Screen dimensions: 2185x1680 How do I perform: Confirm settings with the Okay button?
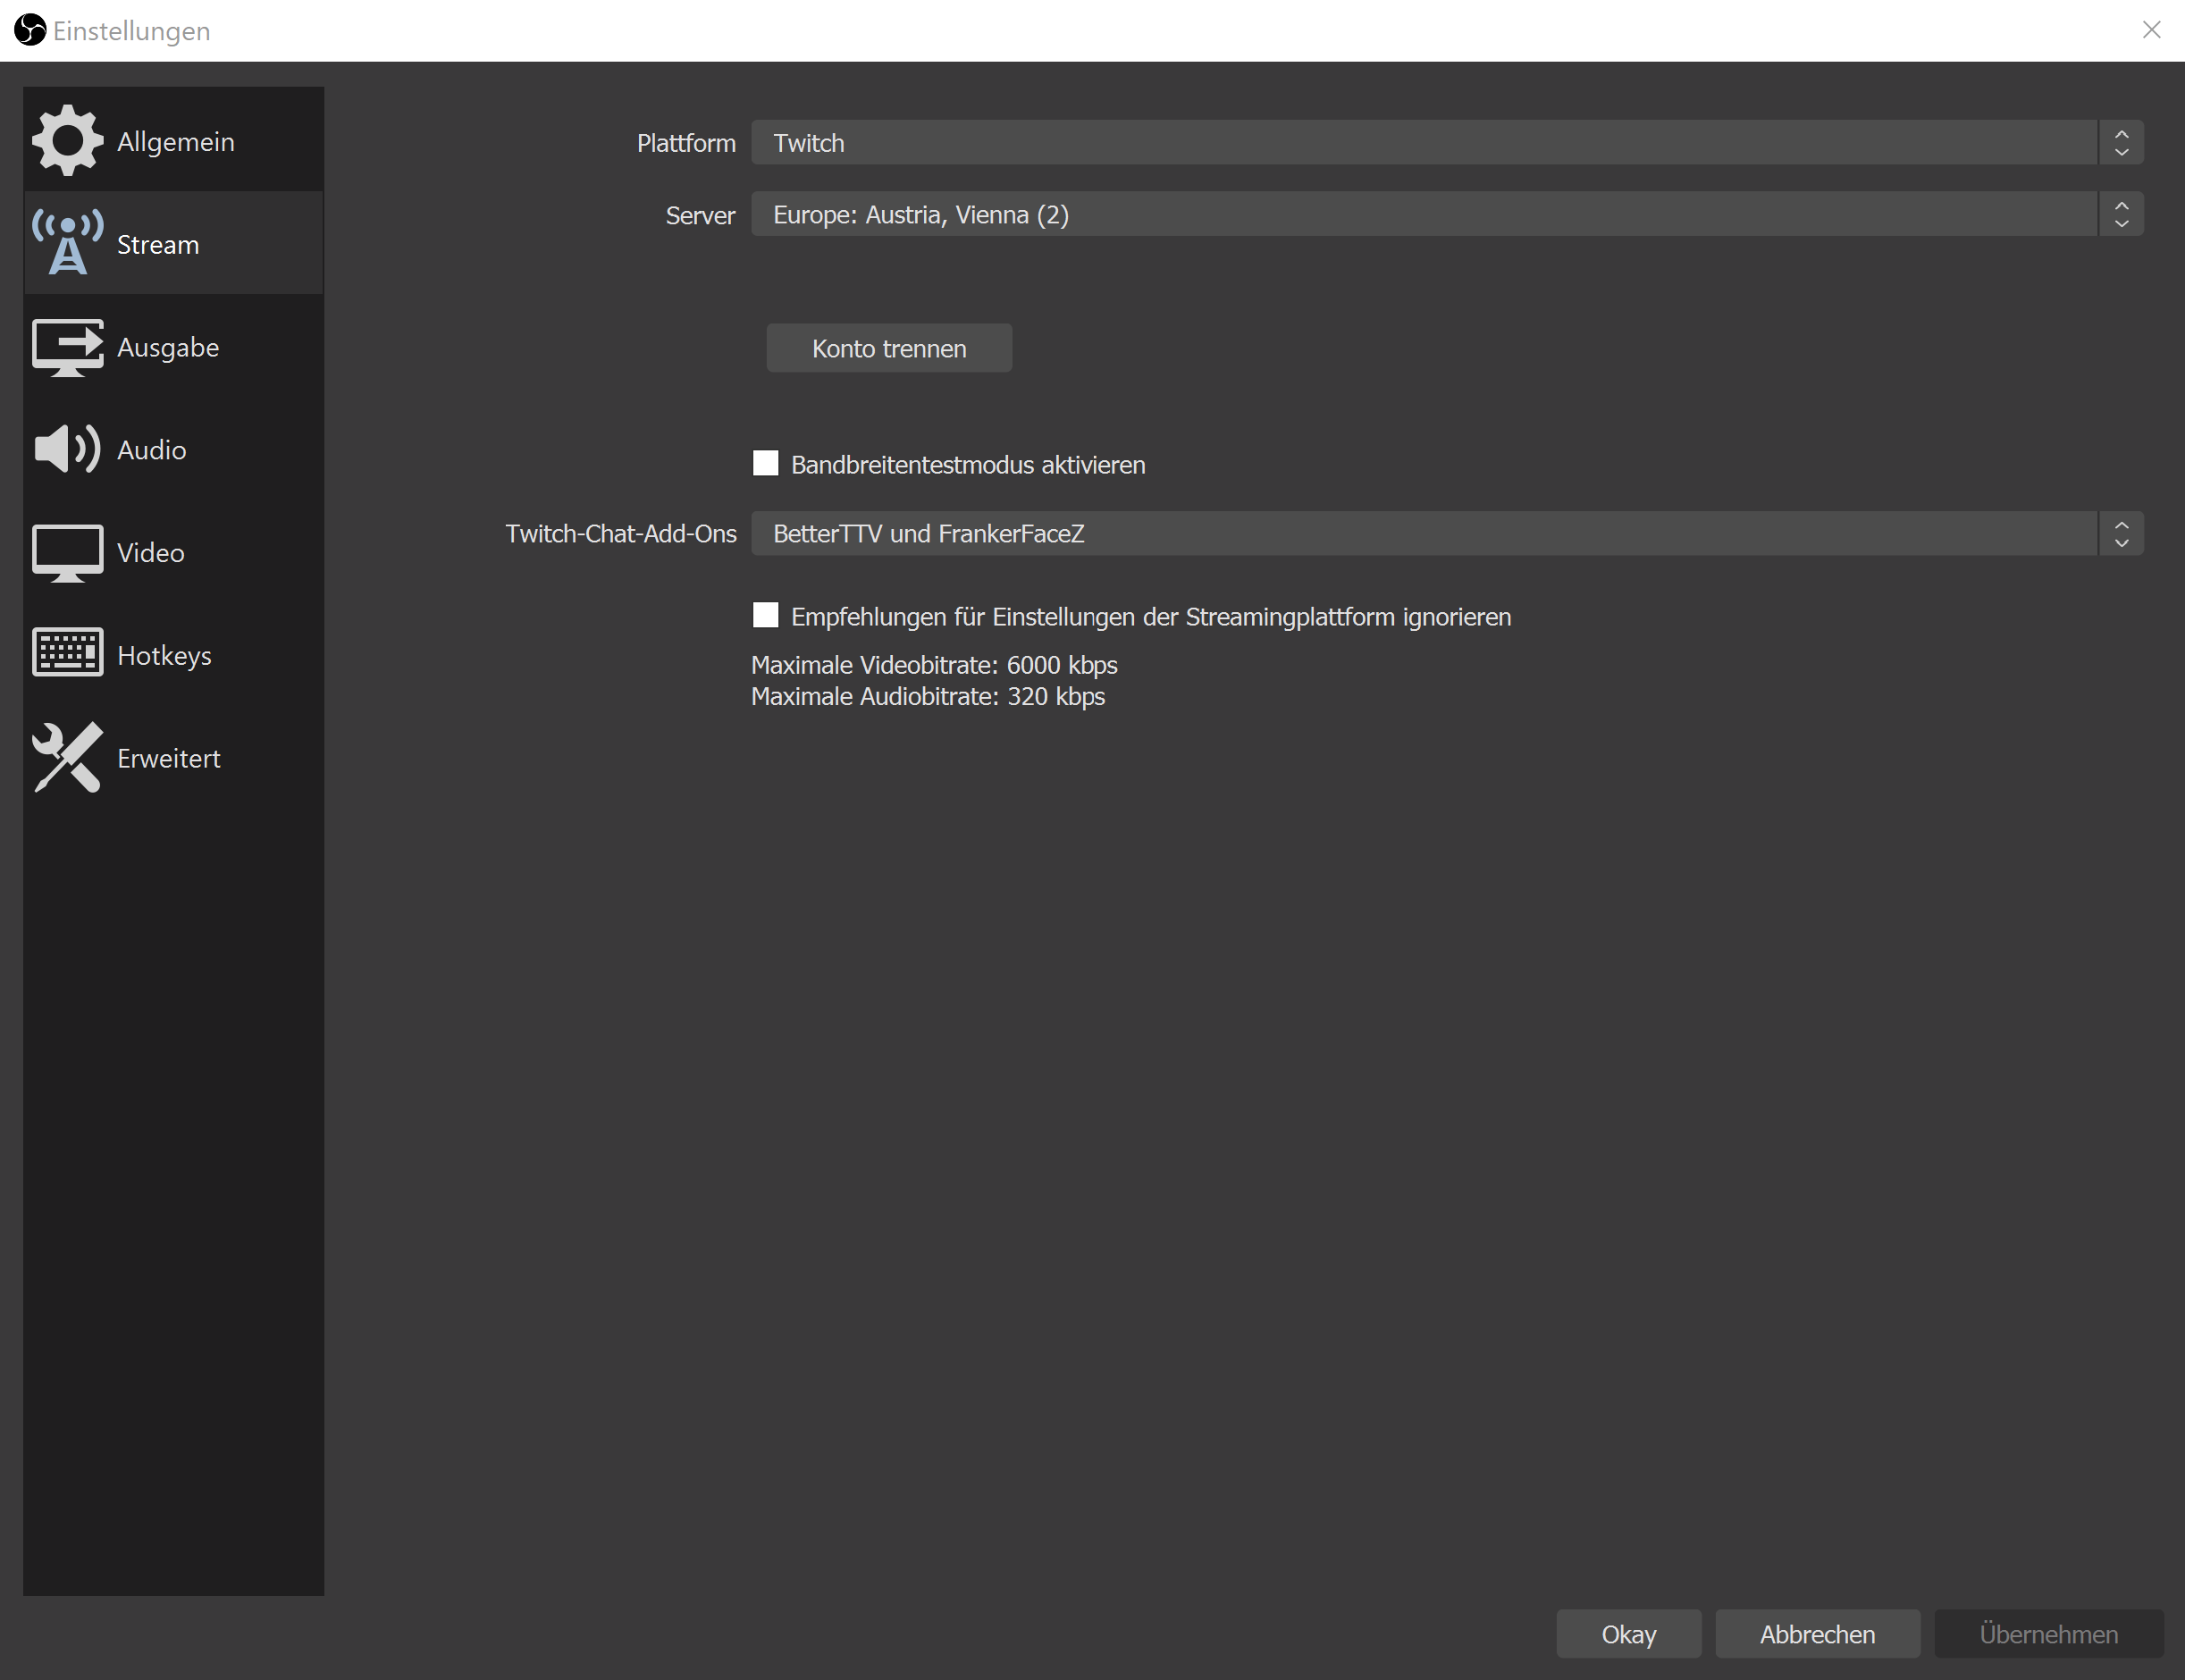(1627, 1634)
